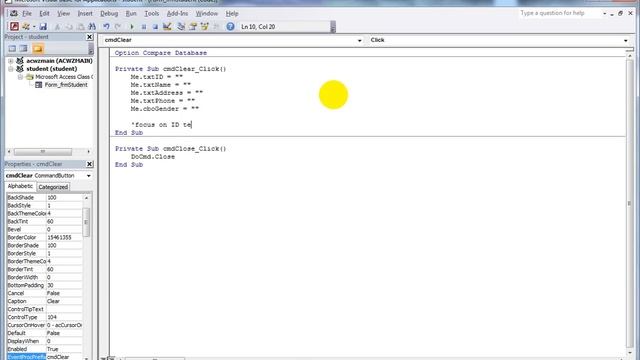Open the help search box dropdown arrow
640x360 pixels.
click(x=604, y=13)
